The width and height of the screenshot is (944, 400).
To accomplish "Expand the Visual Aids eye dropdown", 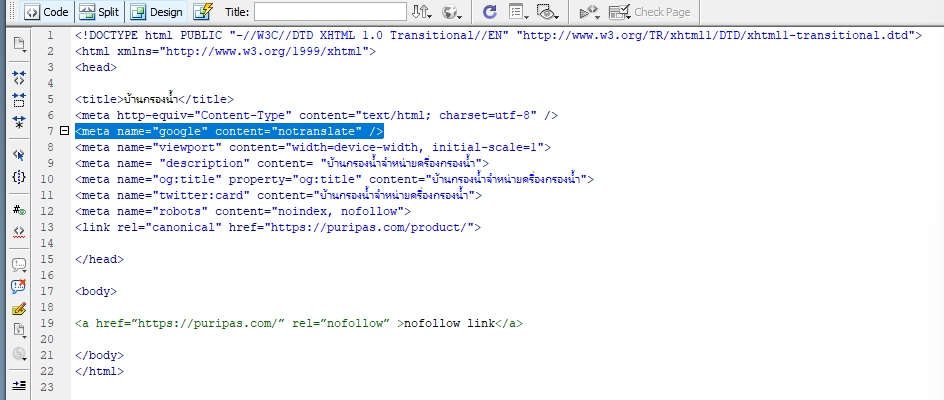I will click(x=547, y=12).
